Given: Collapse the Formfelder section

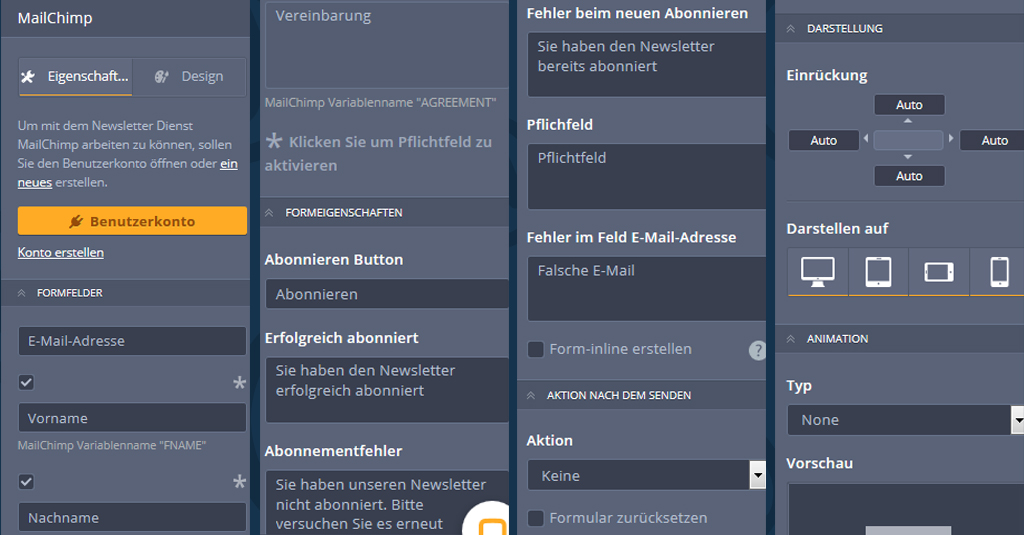Looking at the screenshot, I should coord(22,293).
